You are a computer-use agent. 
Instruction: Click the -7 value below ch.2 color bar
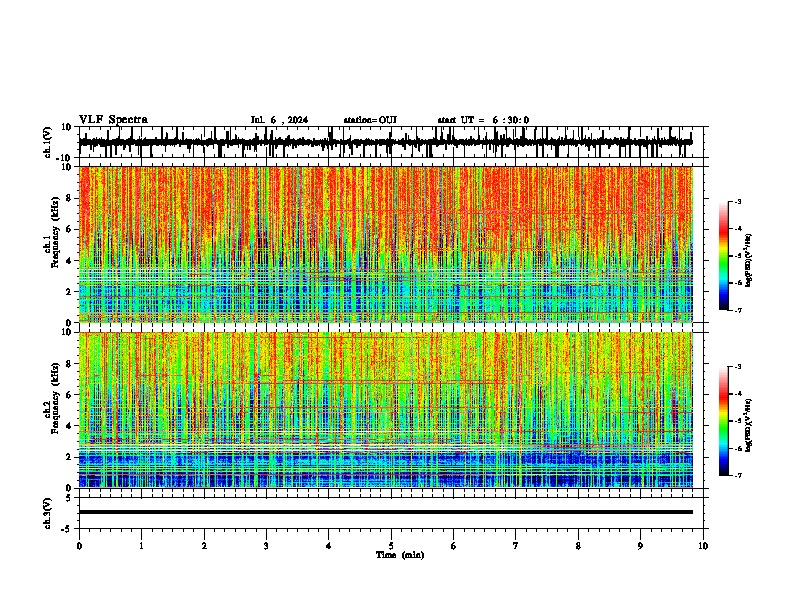(737, 475)
